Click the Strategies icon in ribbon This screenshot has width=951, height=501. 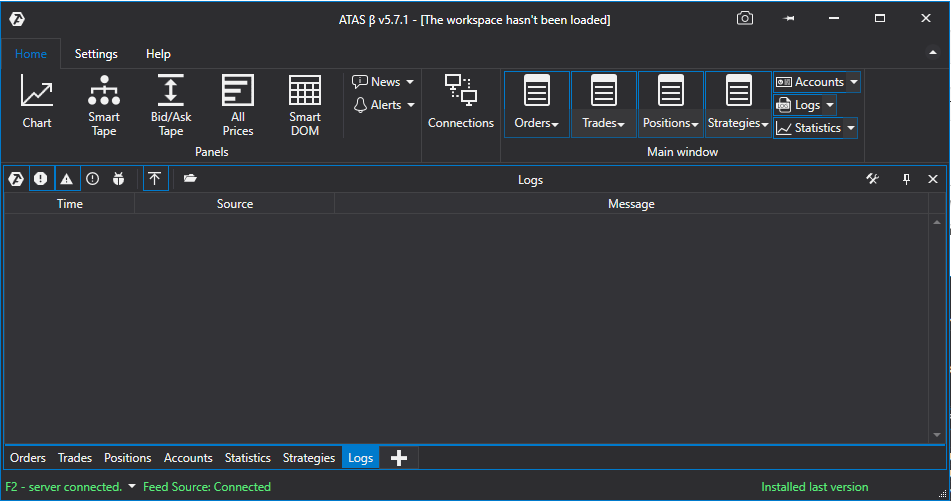pos(738,90)
